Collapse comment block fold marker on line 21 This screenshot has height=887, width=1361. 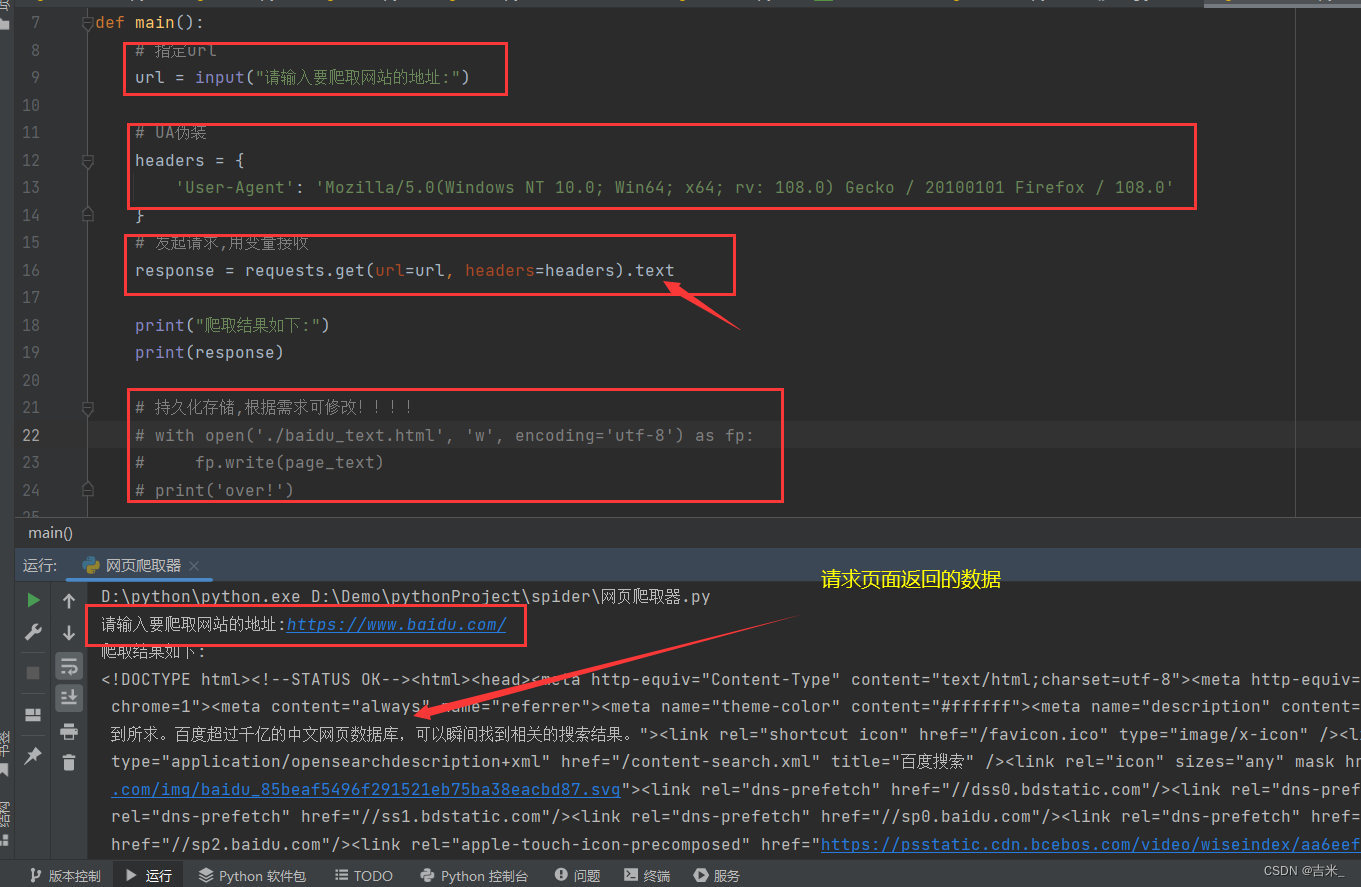(x=88, y=408)
